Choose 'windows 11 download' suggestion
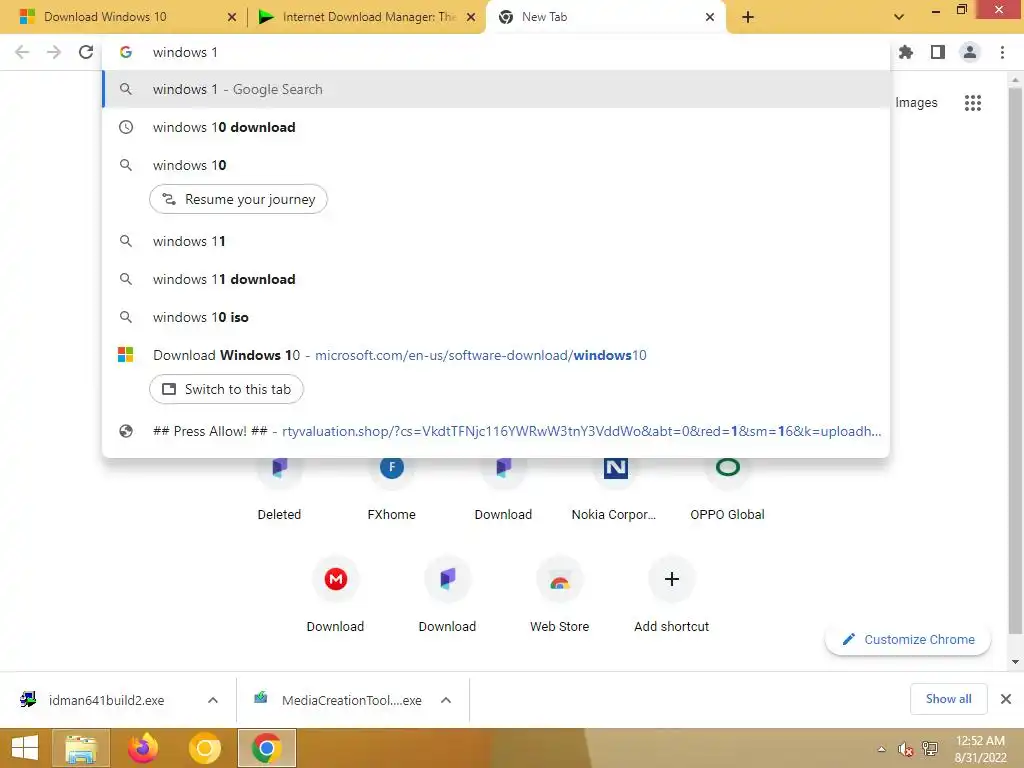This screenshot has width=1024, height=768. 496,279
